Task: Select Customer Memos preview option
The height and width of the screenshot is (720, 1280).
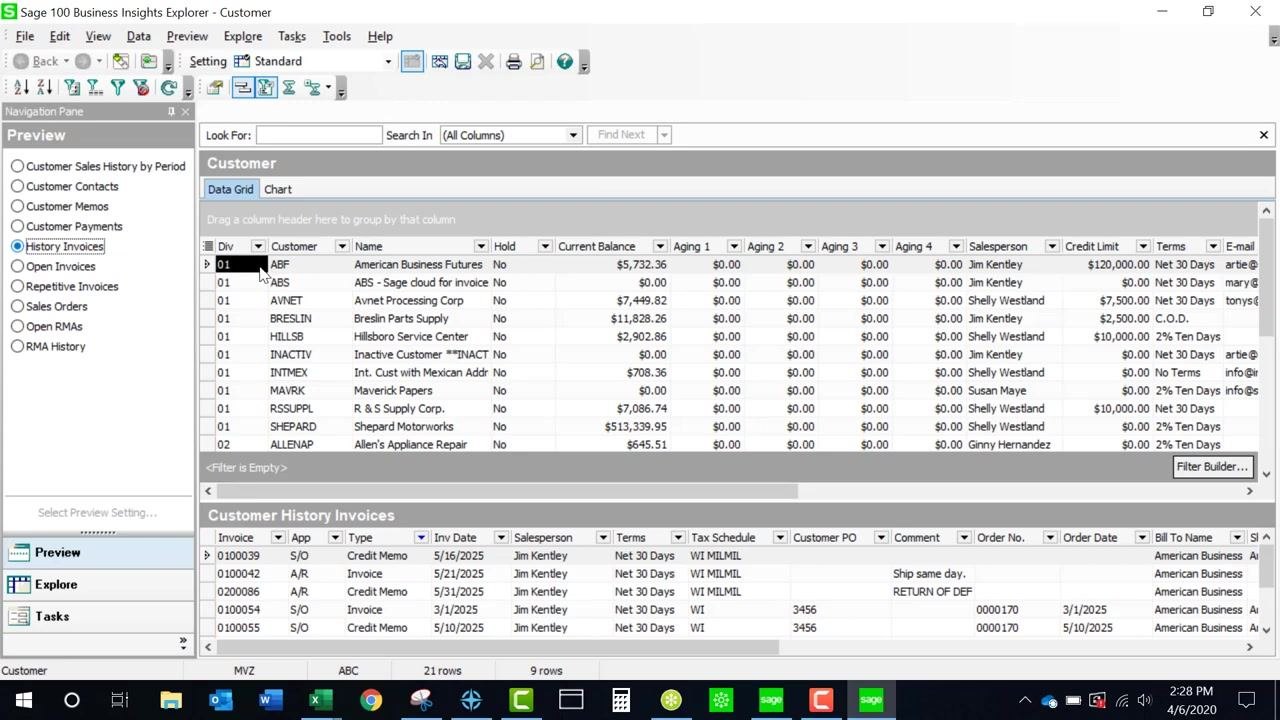Action: pyautogui.click(x=60, y=206)
